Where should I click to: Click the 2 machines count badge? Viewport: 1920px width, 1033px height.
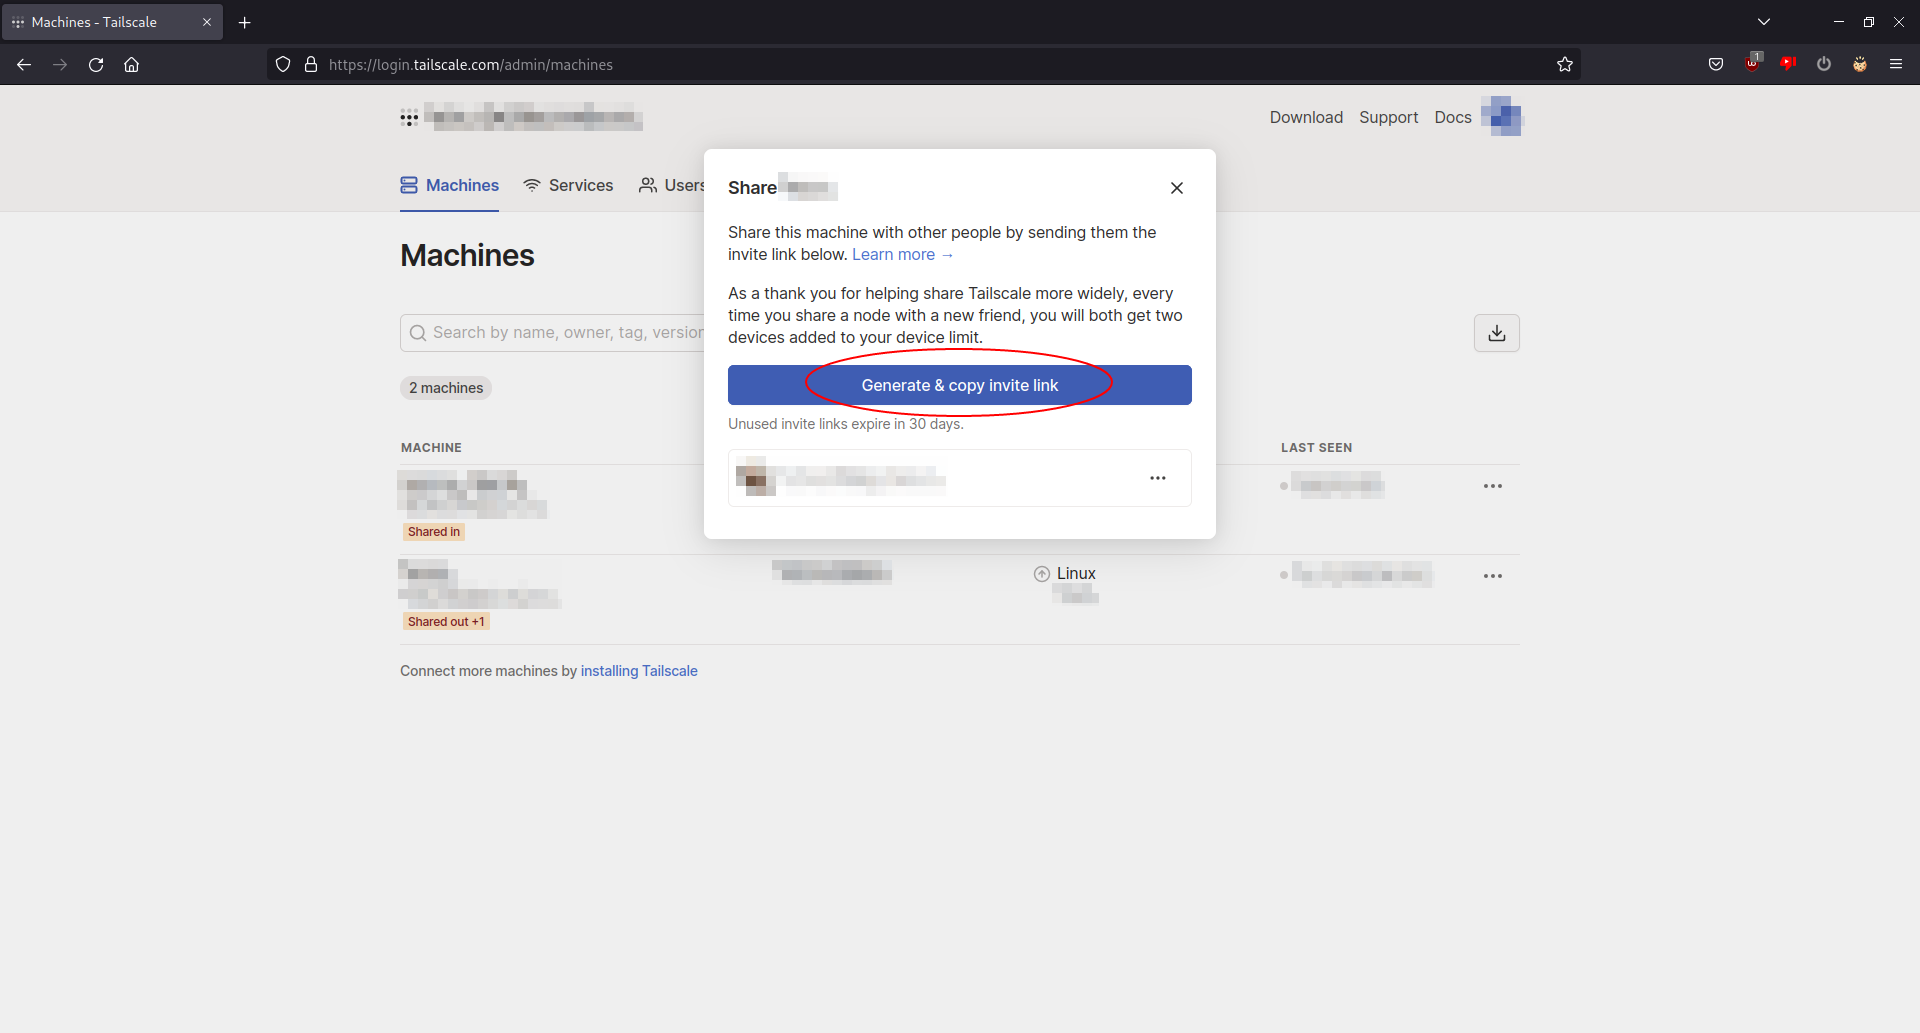446,388
